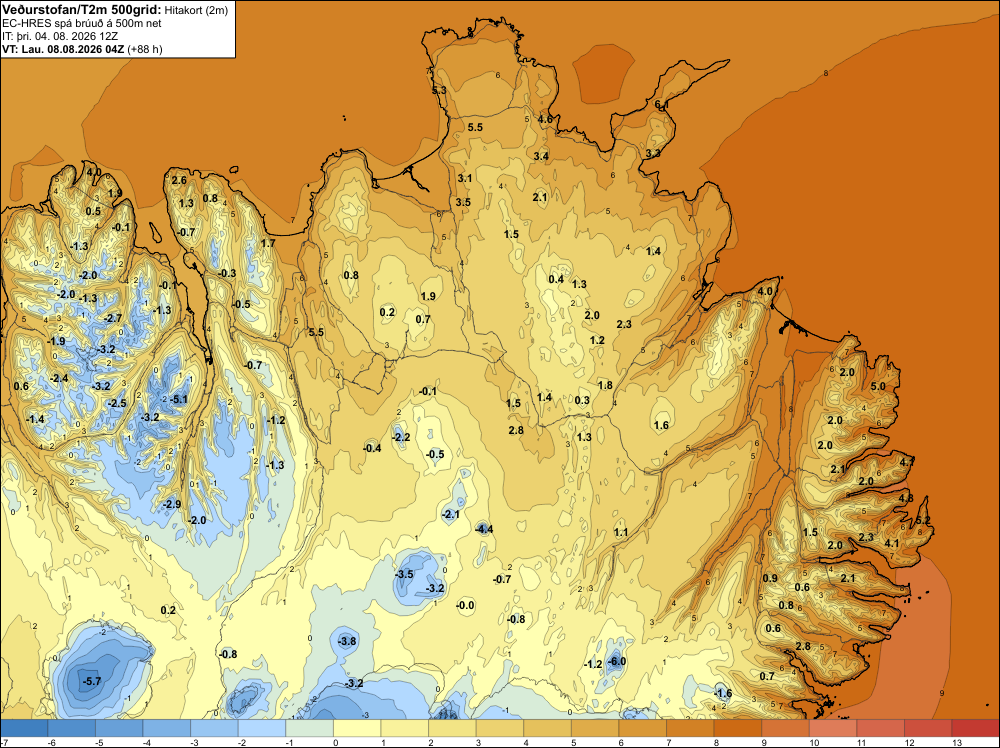Click the legend swatch between 0 and 1

click(357, 728)
